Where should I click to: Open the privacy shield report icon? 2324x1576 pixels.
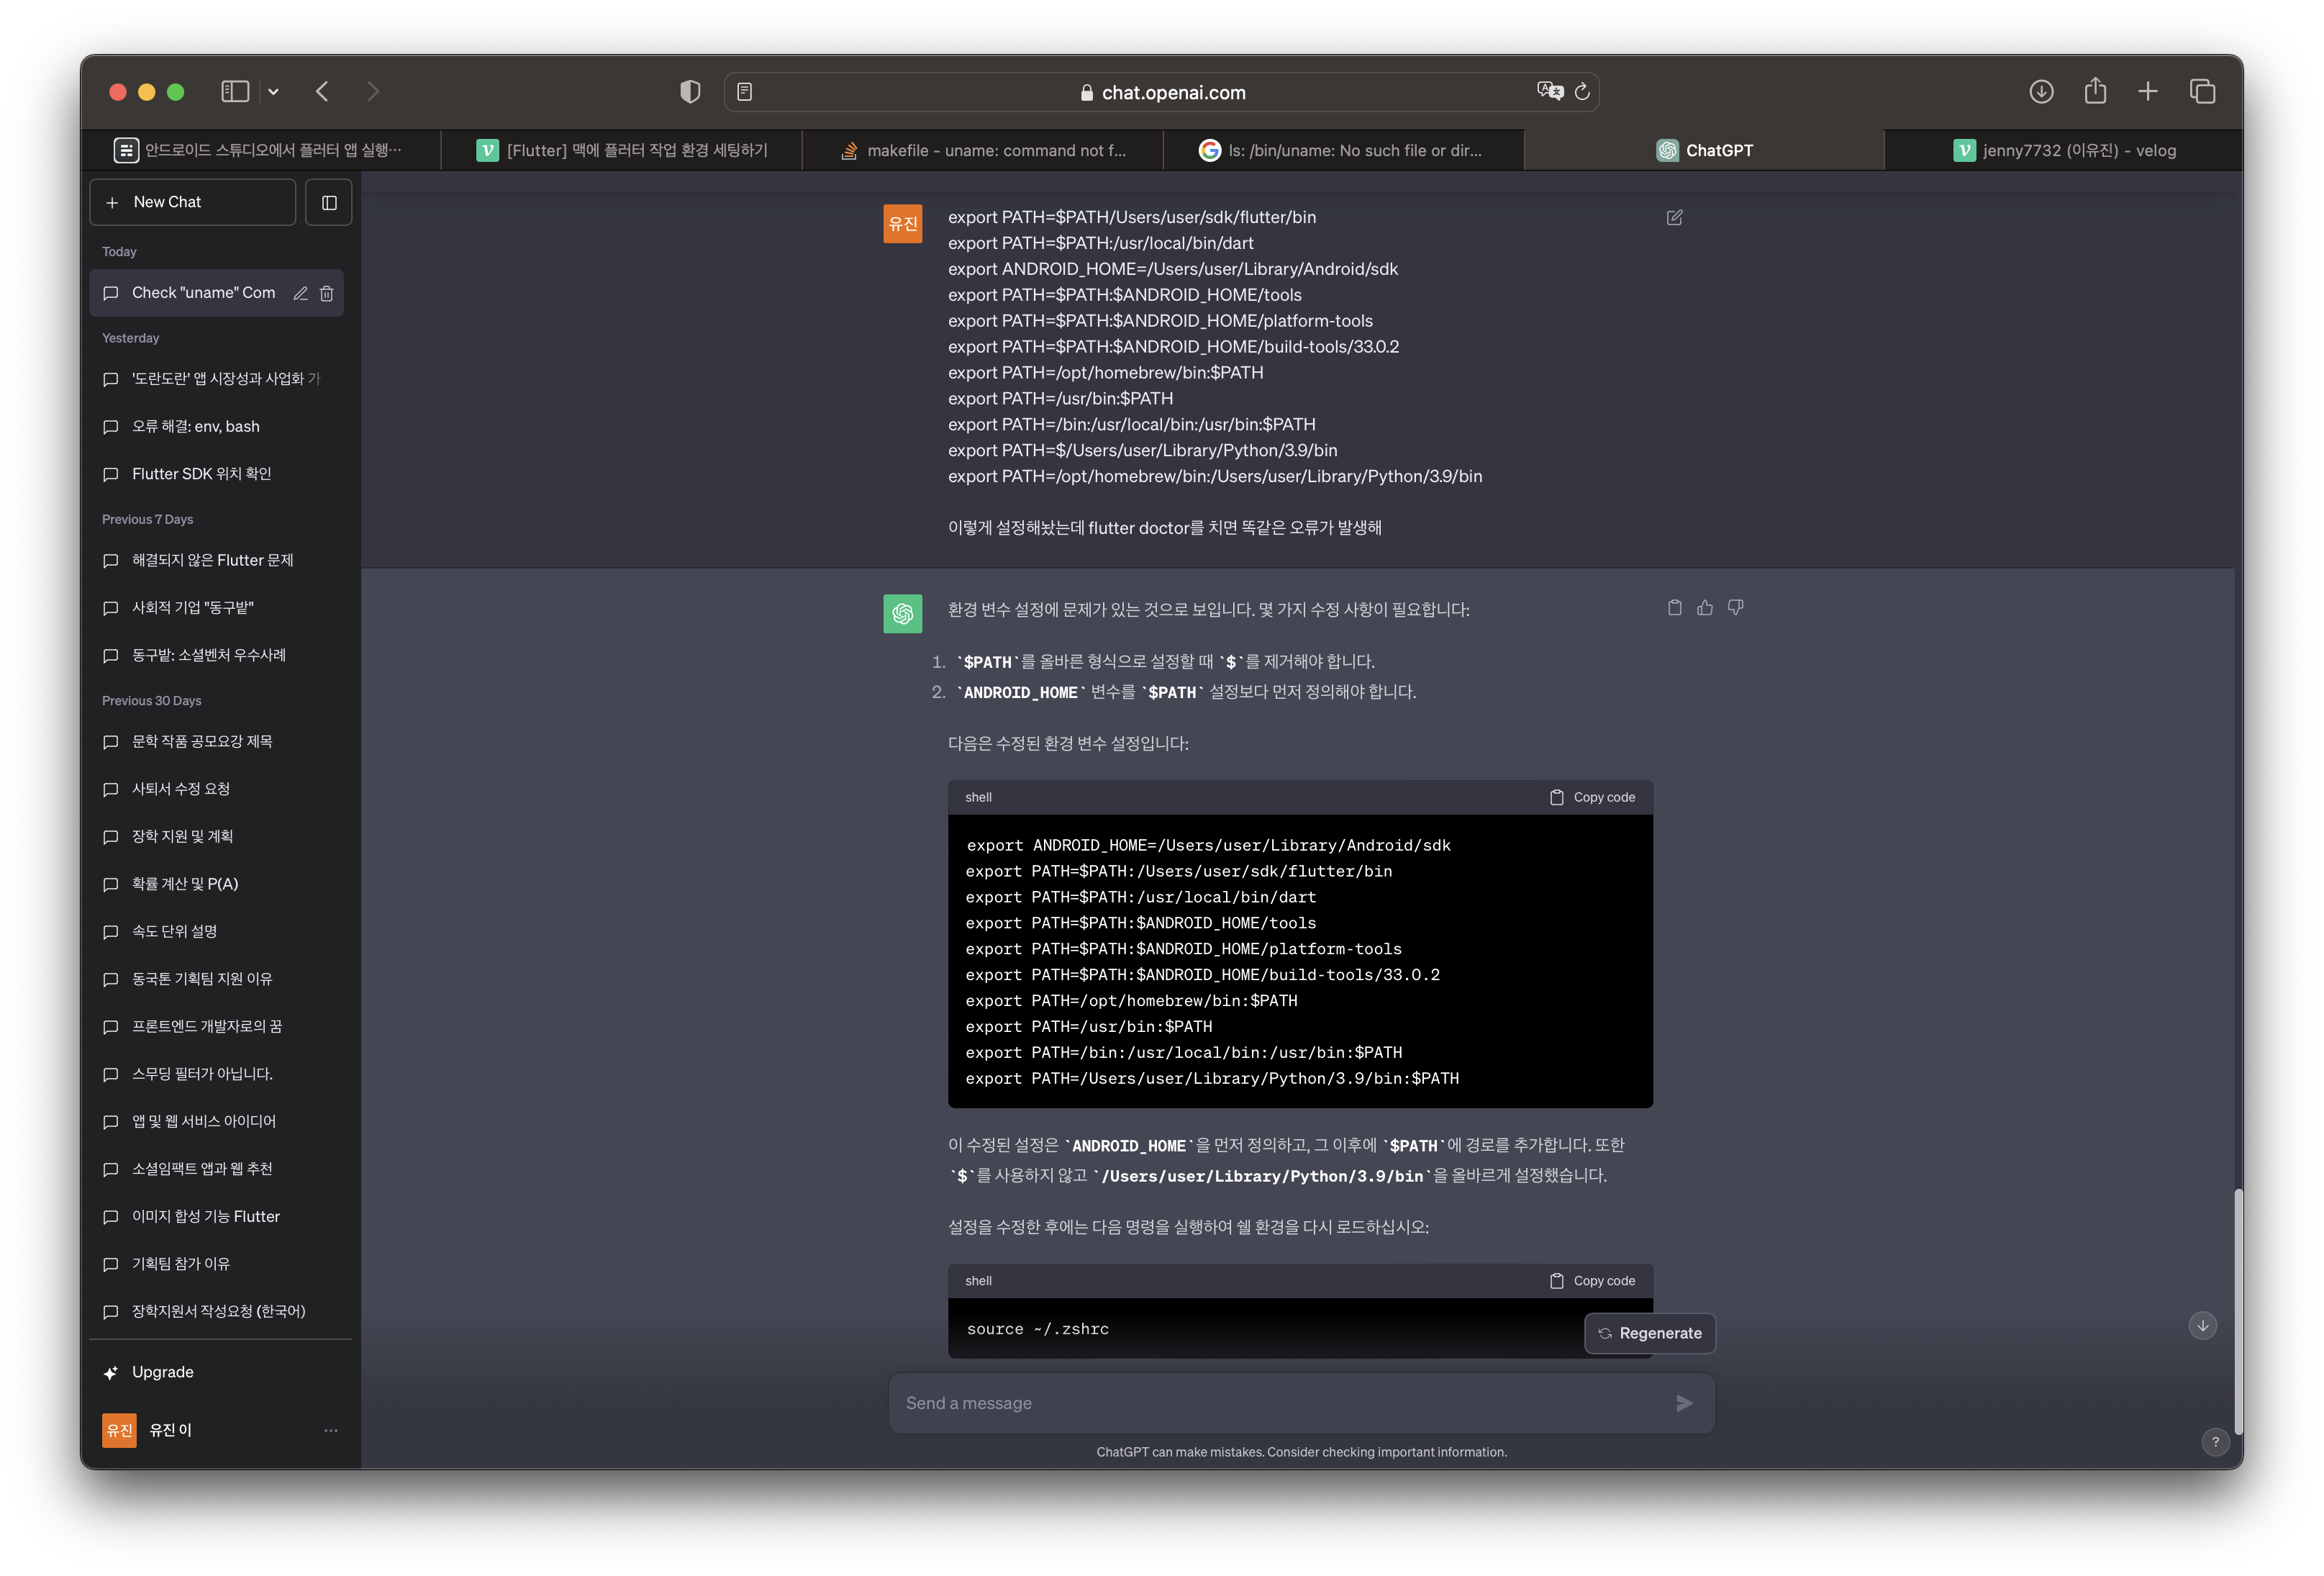(690, 92)
